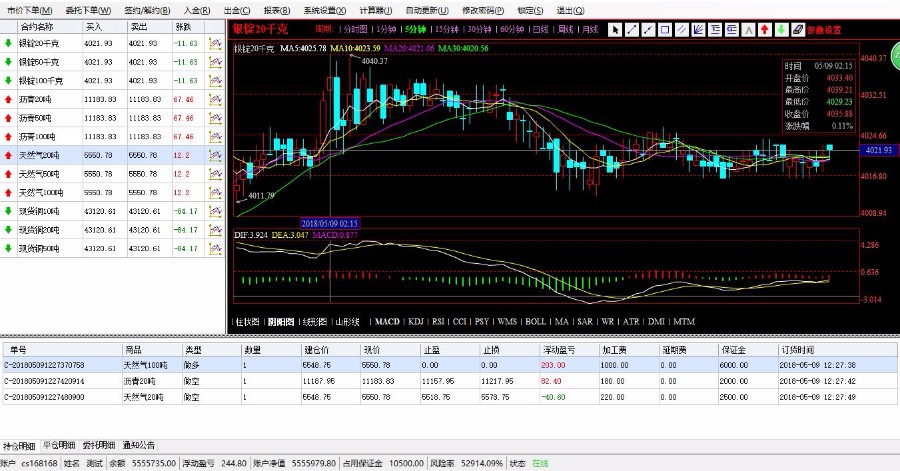Show the CCI indicator
Screen dimensions: 900x471
(x=460, y=322)
